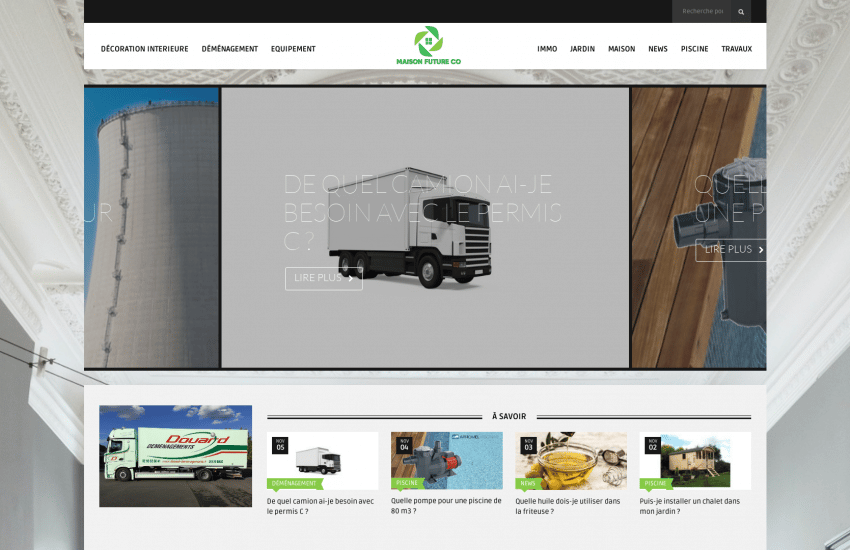Open the Travaux category

pyautogui.click(x=736, y=49)
